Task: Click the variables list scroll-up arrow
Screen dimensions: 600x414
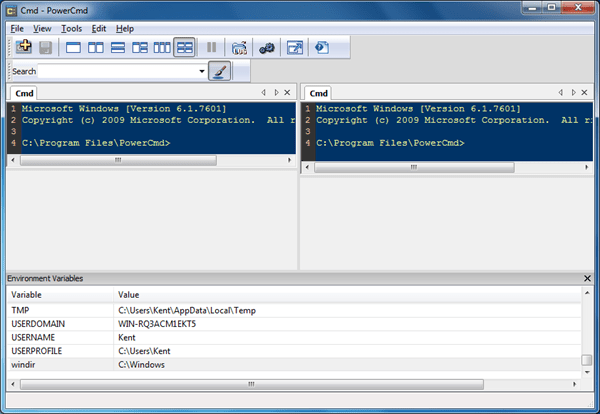Action: (587, 293)
